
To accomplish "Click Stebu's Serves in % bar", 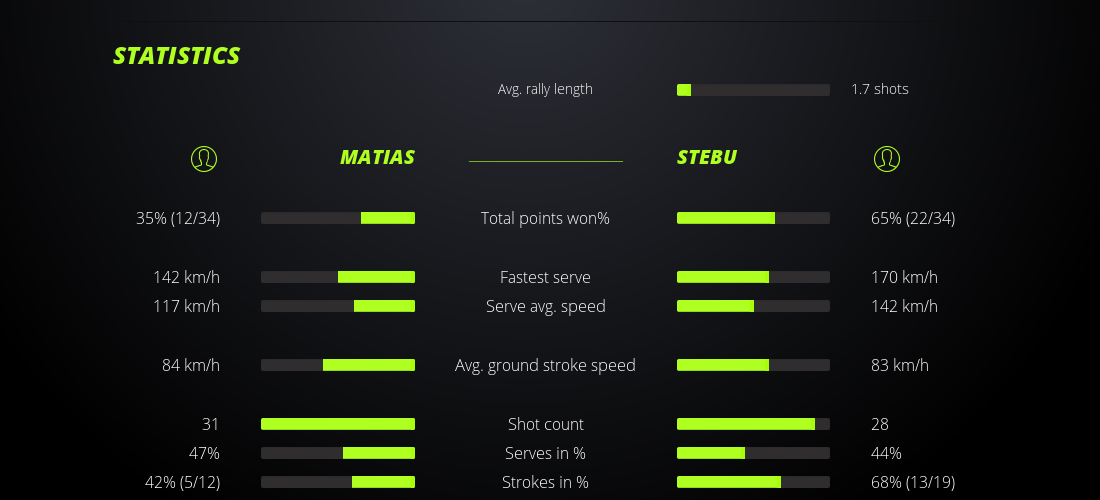I will 753,453.
